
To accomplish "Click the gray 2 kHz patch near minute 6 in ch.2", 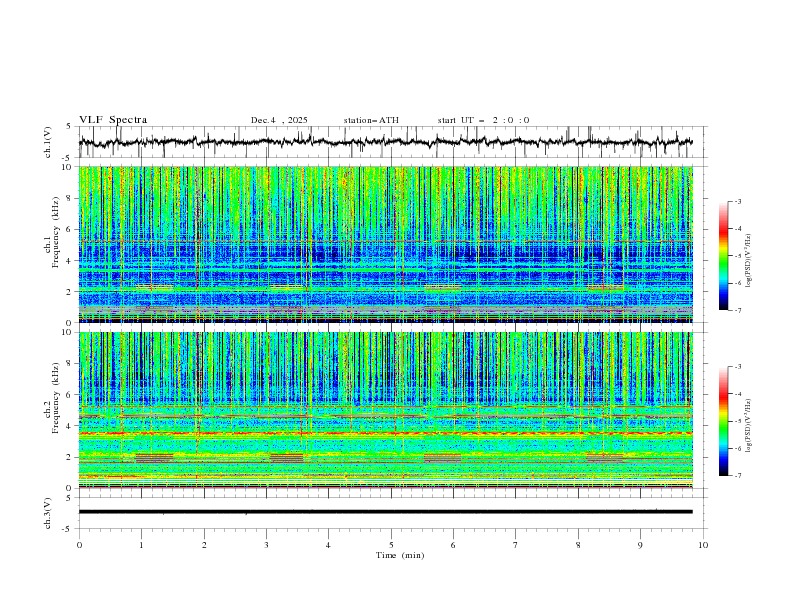I will pos(442,458).
